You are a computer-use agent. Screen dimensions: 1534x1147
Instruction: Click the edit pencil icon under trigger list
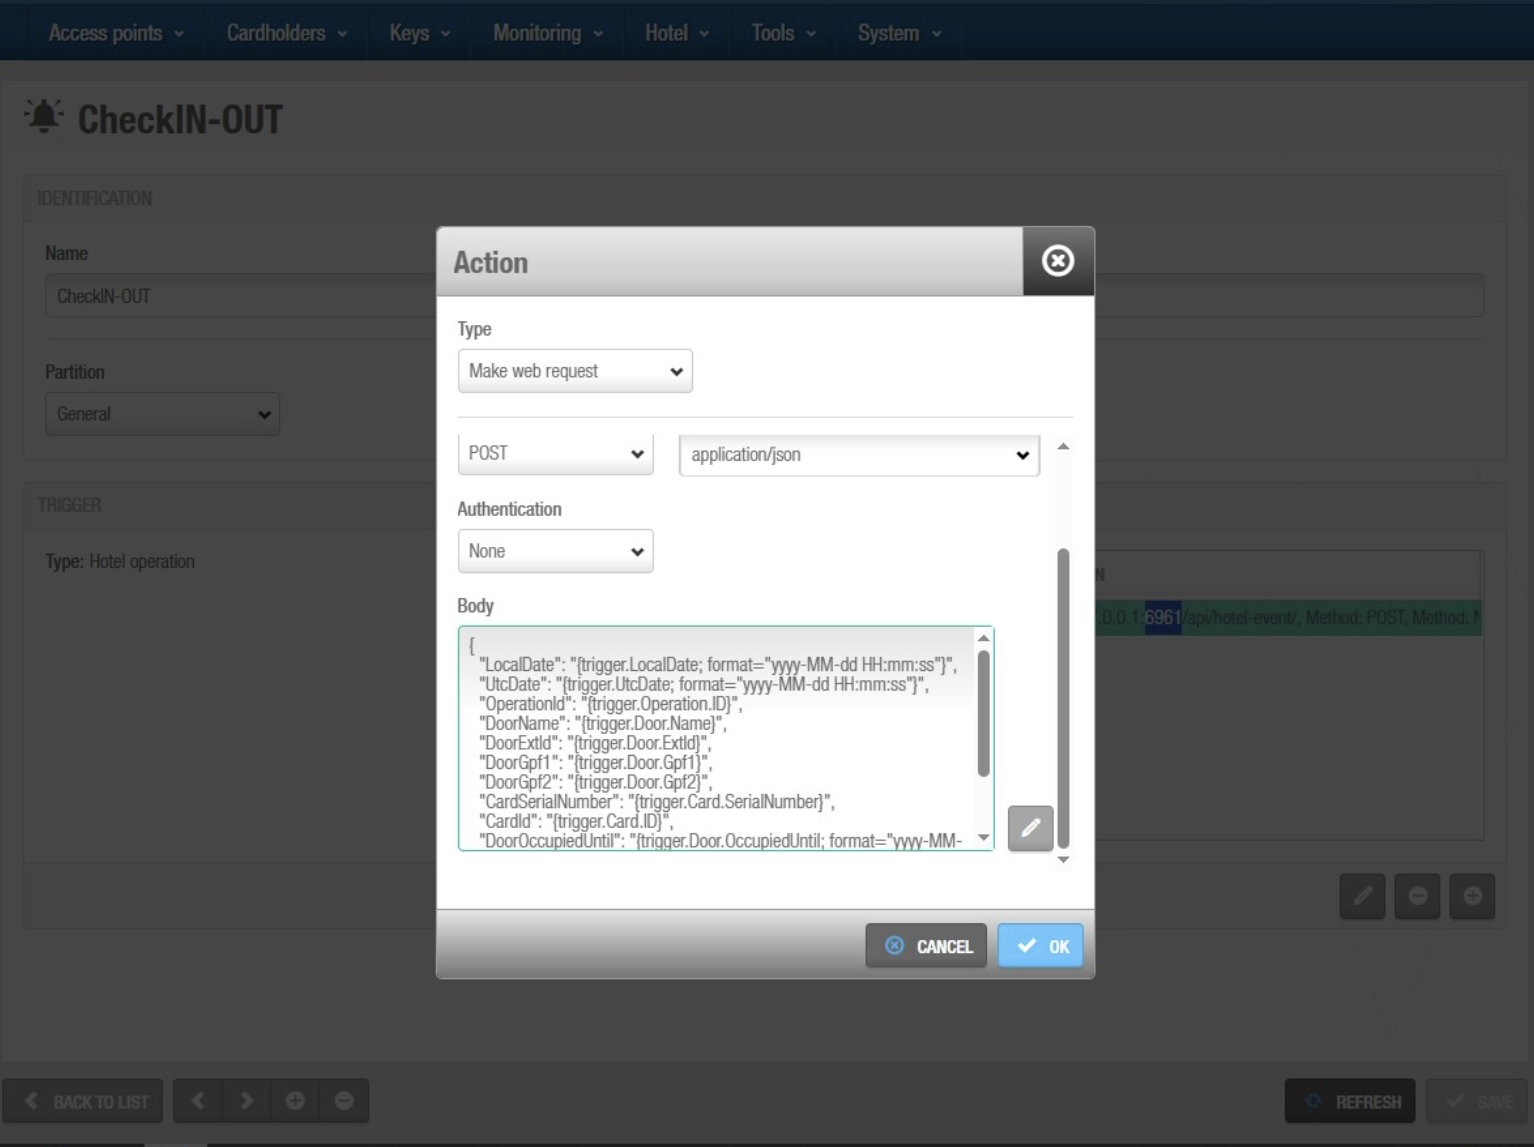click(x=1362, y=896)
